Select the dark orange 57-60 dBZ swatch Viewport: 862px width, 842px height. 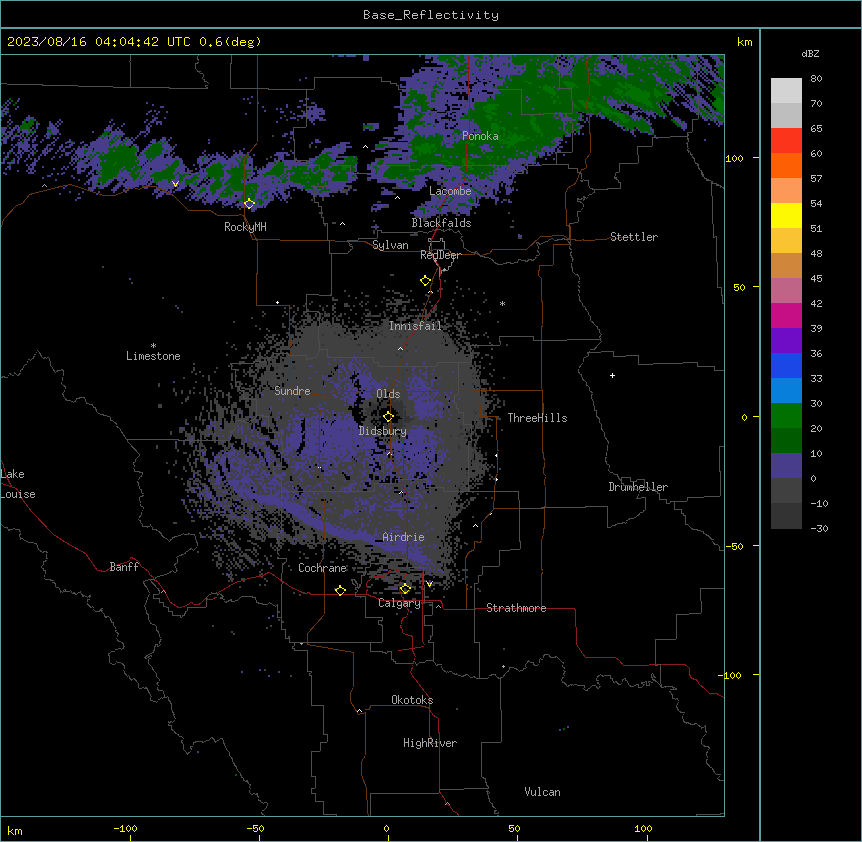click(x=786, y=165)
